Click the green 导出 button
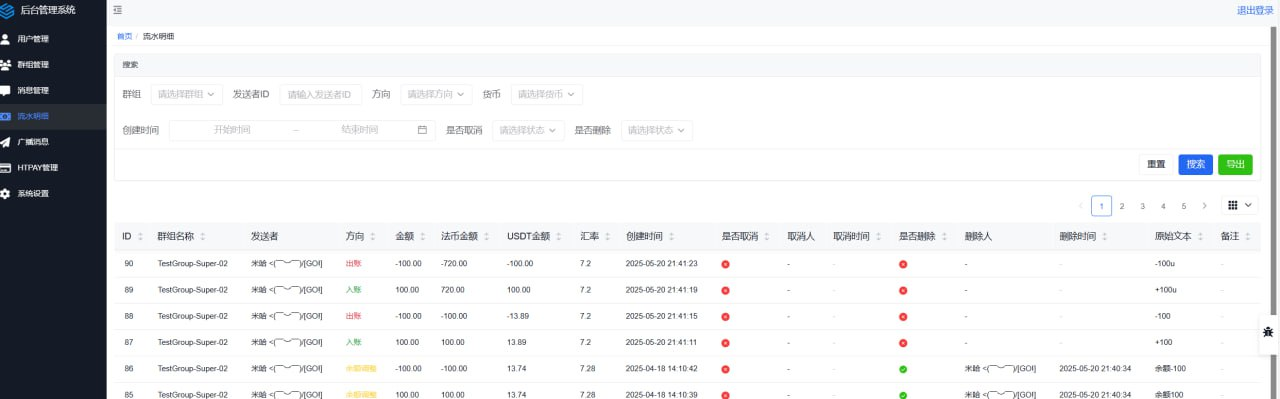Viewport: 1280px width, 399px height. tap(1235, 164)
